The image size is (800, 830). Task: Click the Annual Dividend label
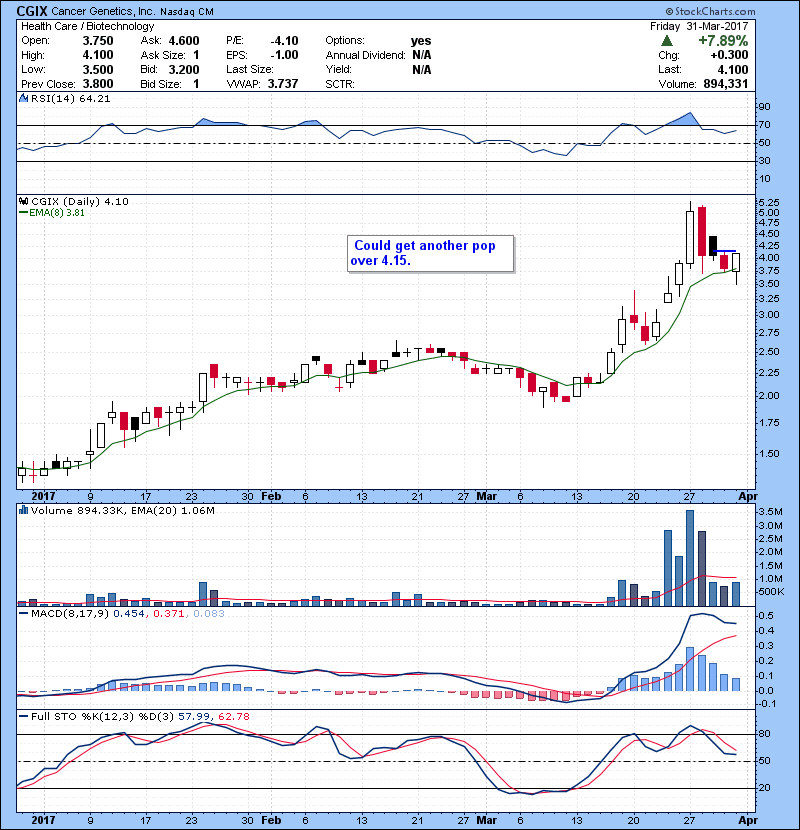tap(365, 55)
